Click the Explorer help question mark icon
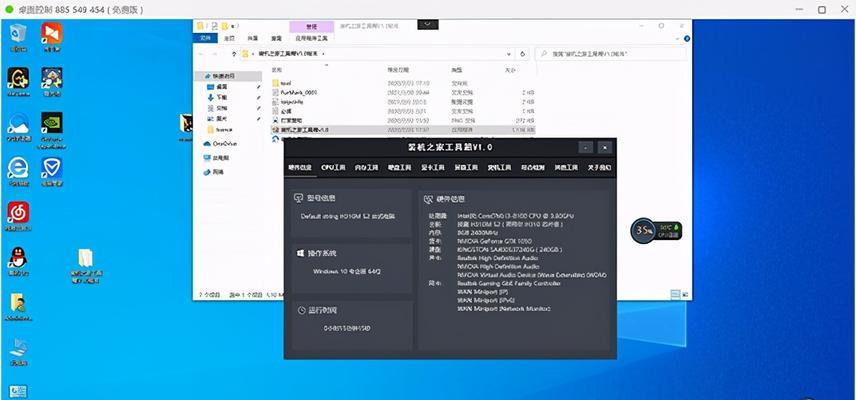Viewport: 856px width, 400px height. (x=687, y=39)
